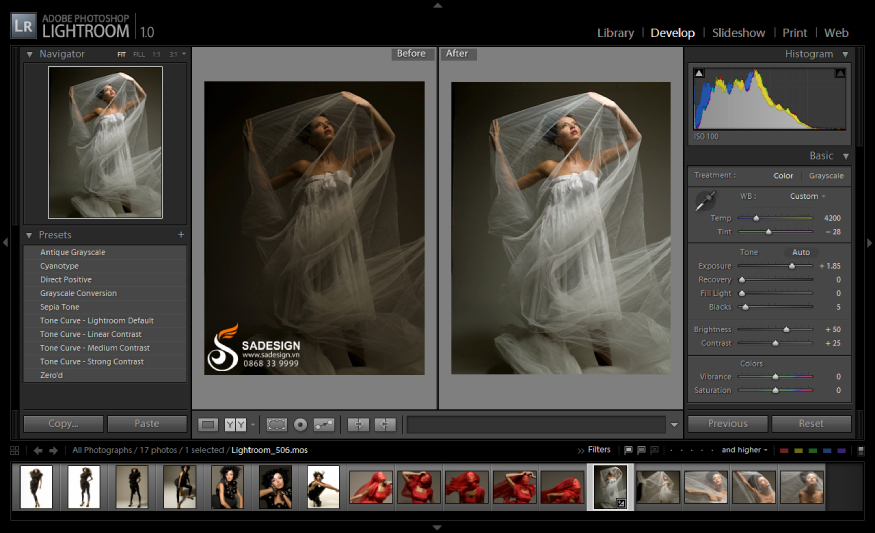Collapse the Presets panel triangle

point(29,235)
